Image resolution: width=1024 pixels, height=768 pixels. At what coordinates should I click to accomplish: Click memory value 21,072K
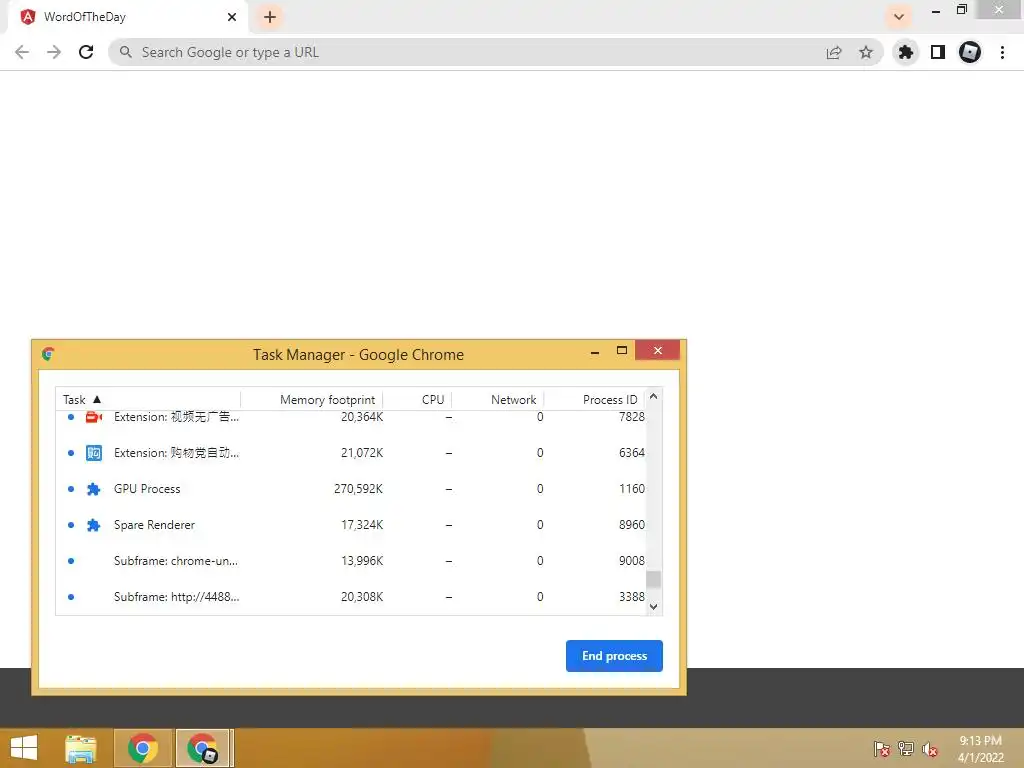point(362,453)
